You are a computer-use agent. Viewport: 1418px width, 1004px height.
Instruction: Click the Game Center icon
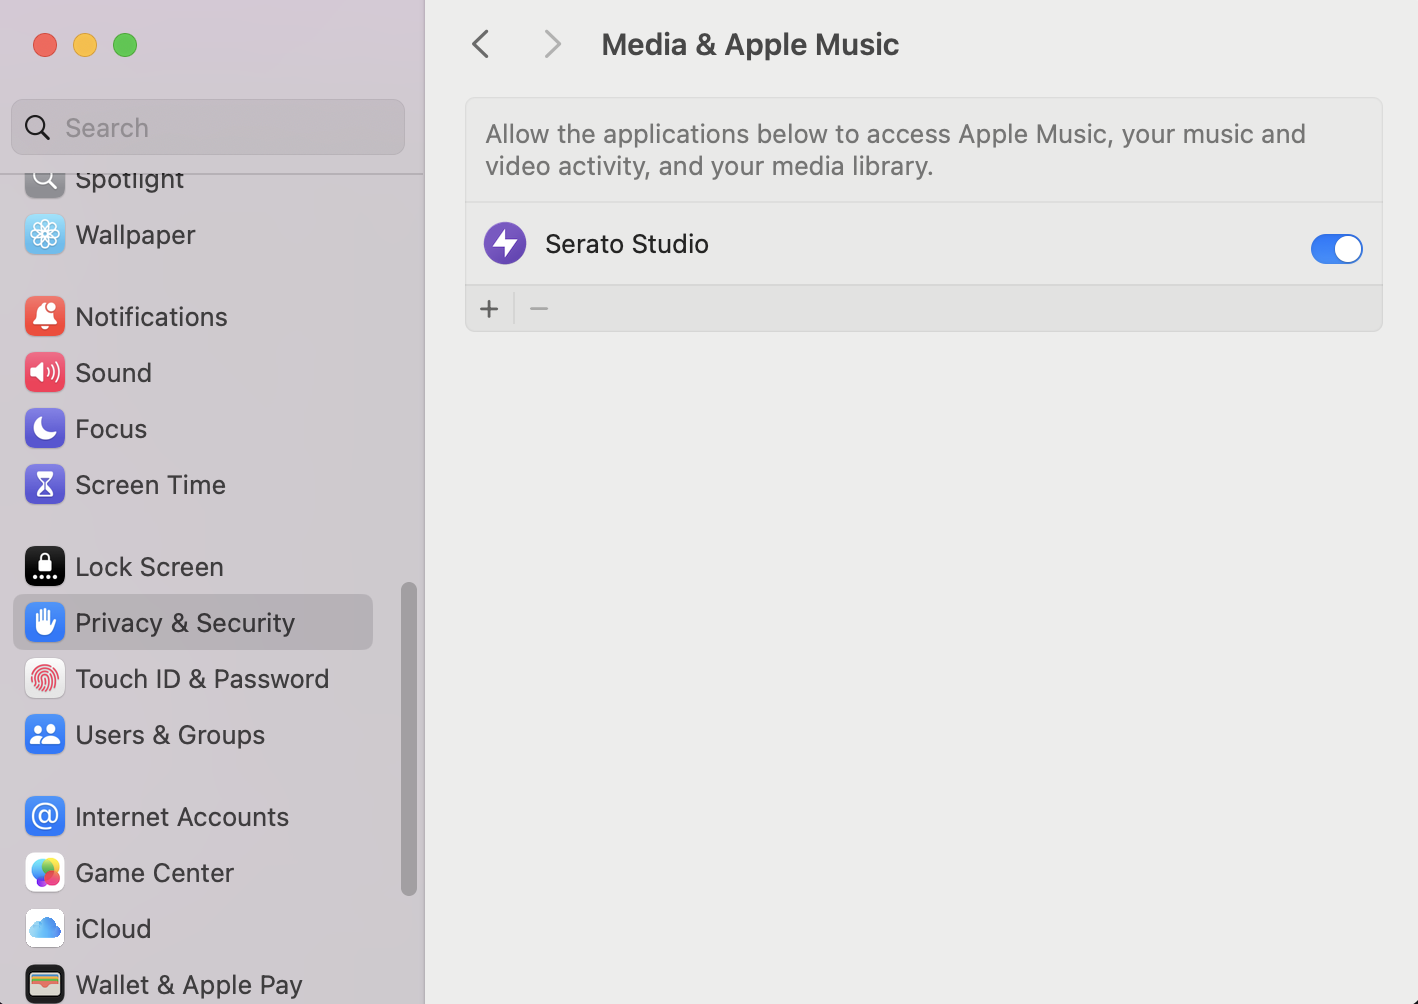[x=45, y=872]
